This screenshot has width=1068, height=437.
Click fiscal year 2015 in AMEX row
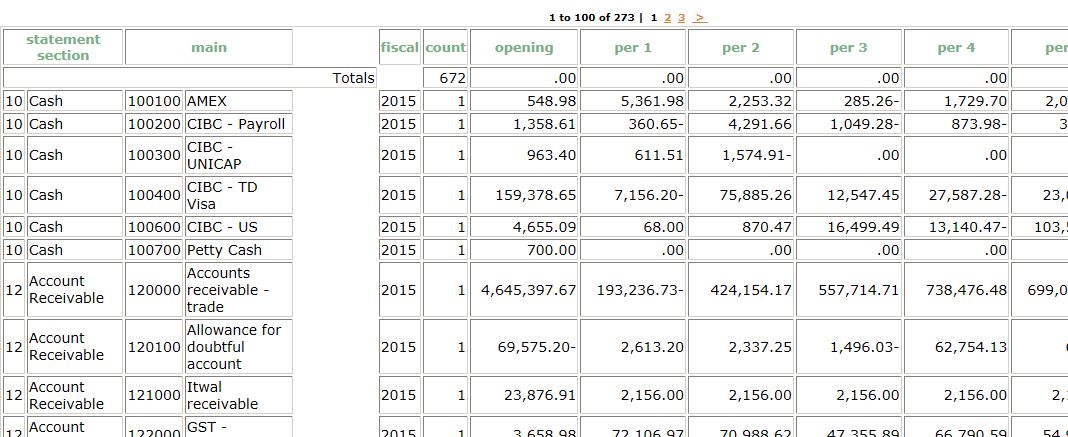400,101
